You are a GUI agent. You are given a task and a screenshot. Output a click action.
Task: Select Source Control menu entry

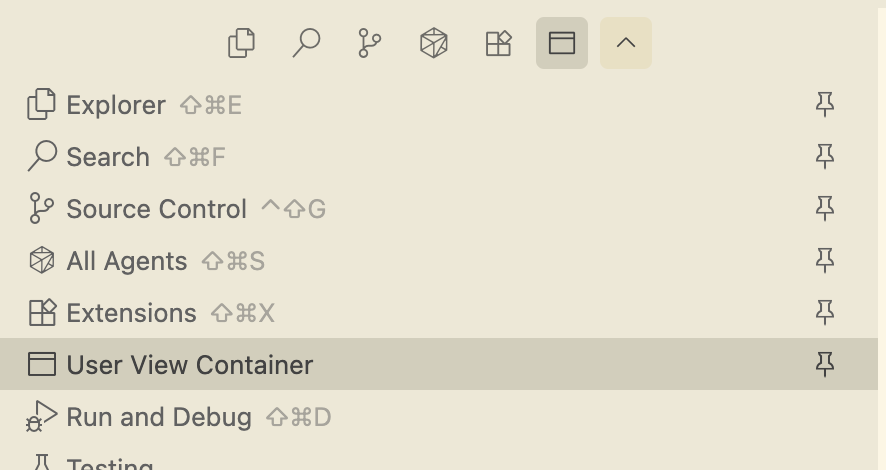(156, 209)
